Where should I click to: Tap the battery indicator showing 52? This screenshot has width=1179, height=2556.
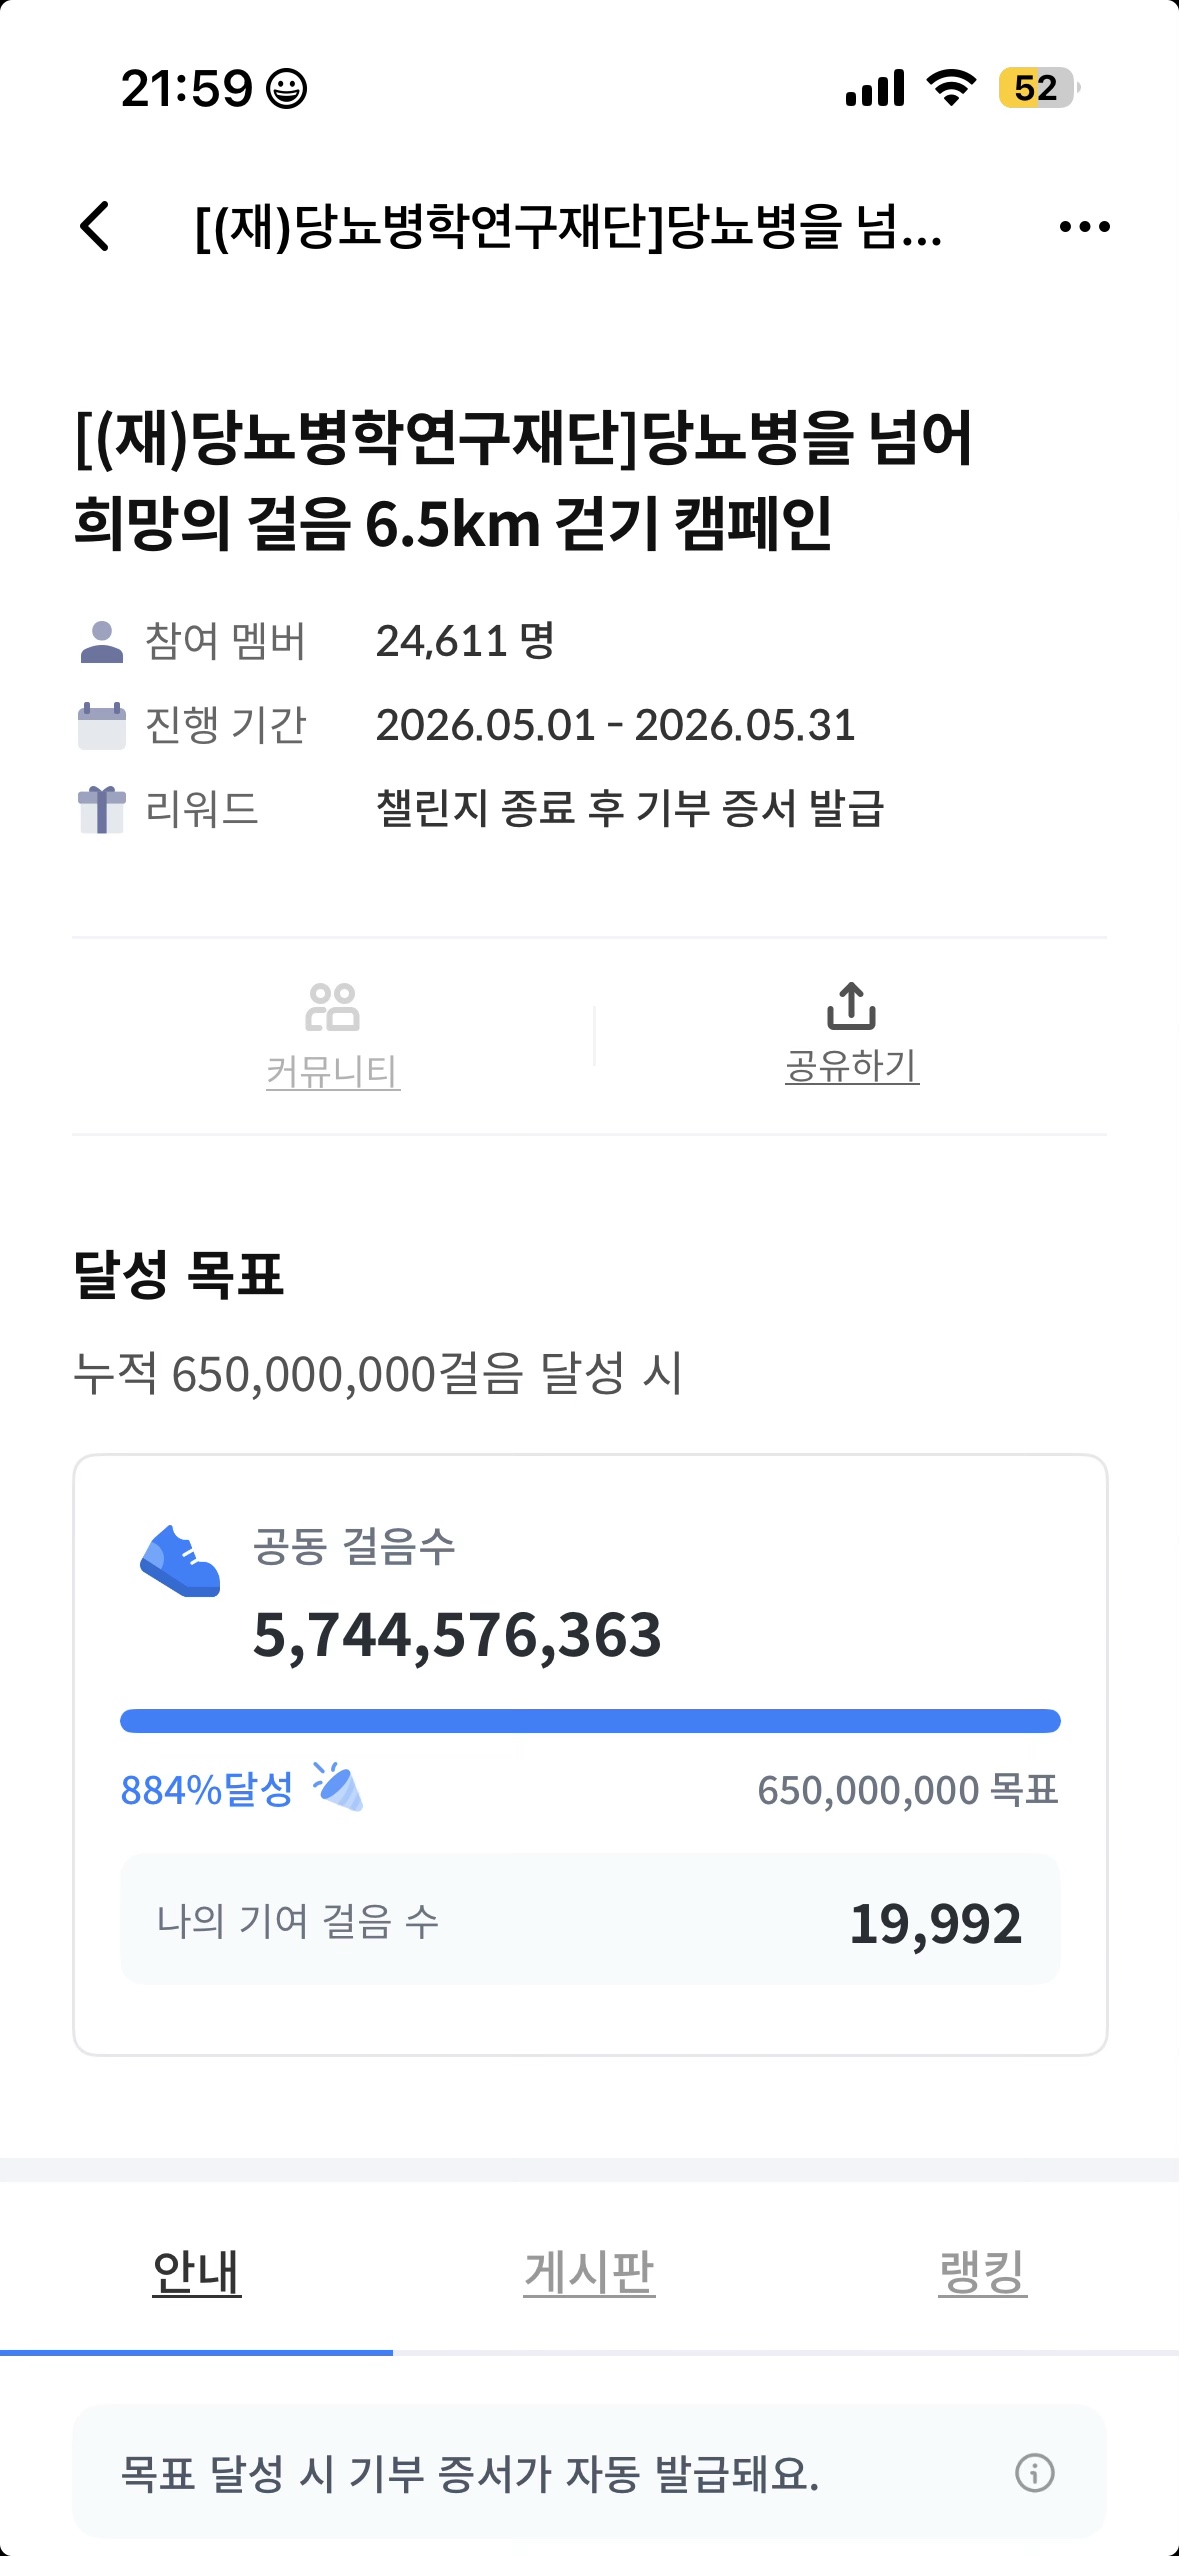pos(1039,88)
